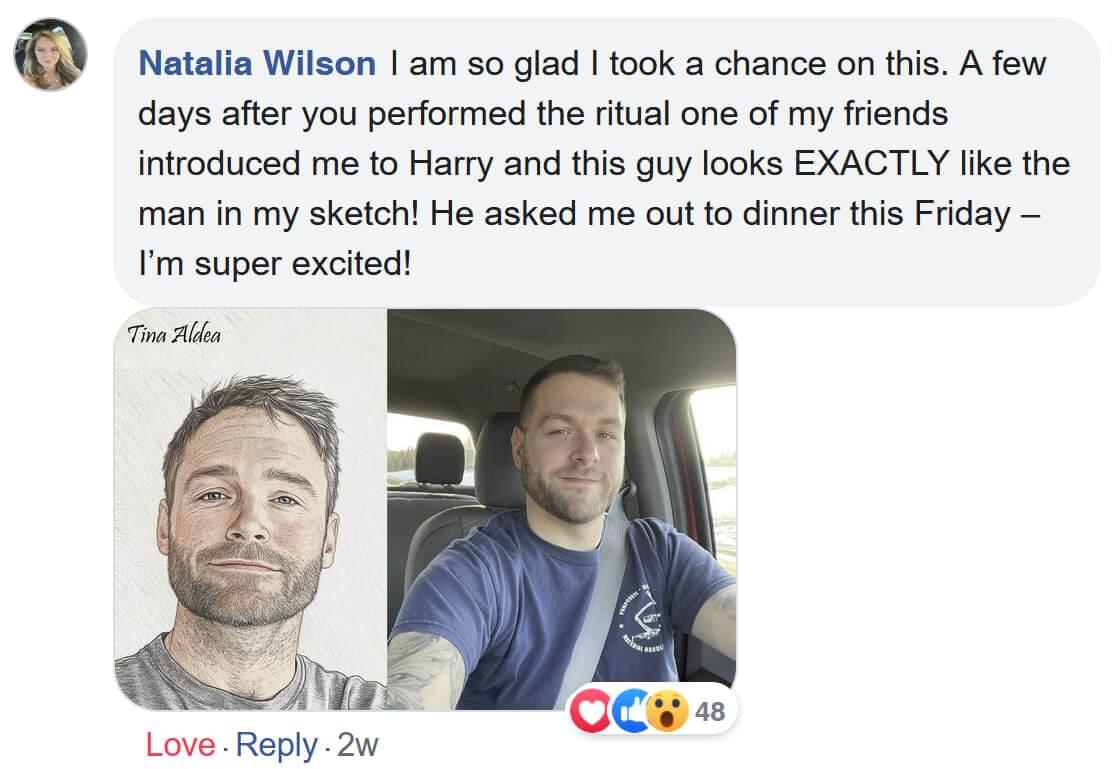
Task: Click the blue thumbs-up reaction icon
Action: 627,711
